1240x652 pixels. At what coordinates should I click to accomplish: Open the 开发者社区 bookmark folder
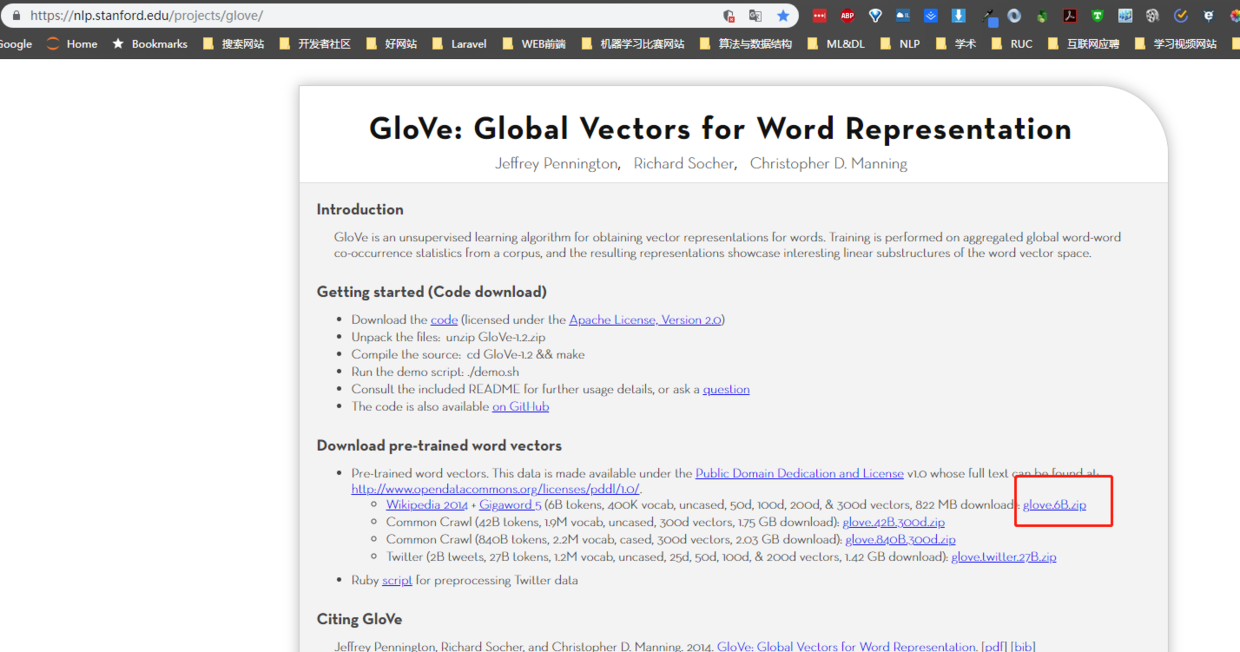tap(315, 44)
